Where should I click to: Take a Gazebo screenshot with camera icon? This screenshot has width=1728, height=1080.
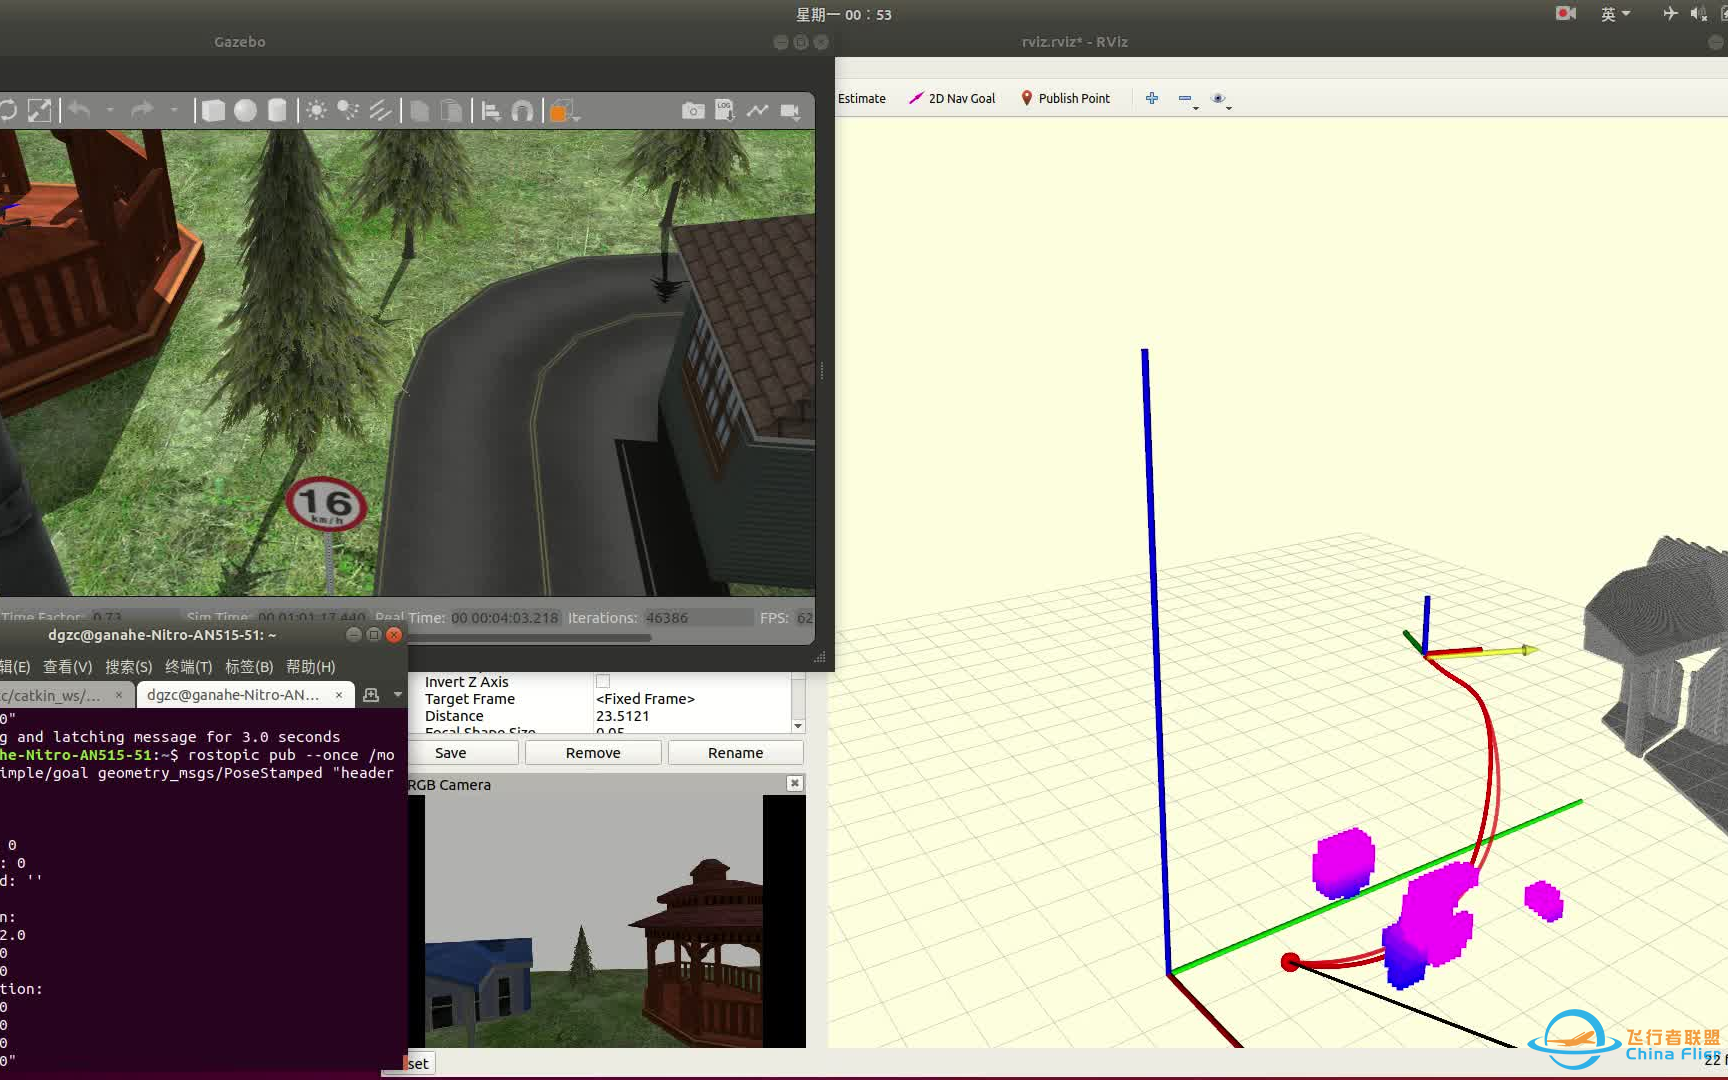[693, 111]
